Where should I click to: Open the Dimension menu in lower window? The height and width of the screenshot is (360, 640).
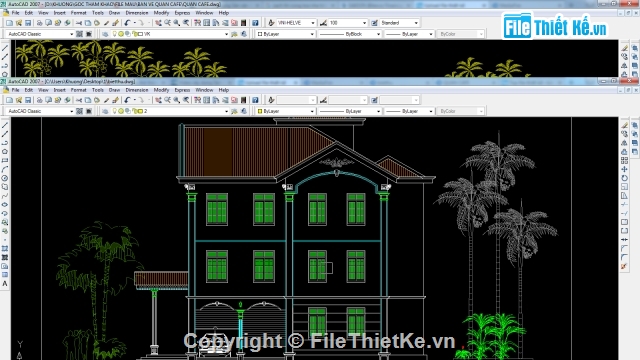[x=137, y=90]
